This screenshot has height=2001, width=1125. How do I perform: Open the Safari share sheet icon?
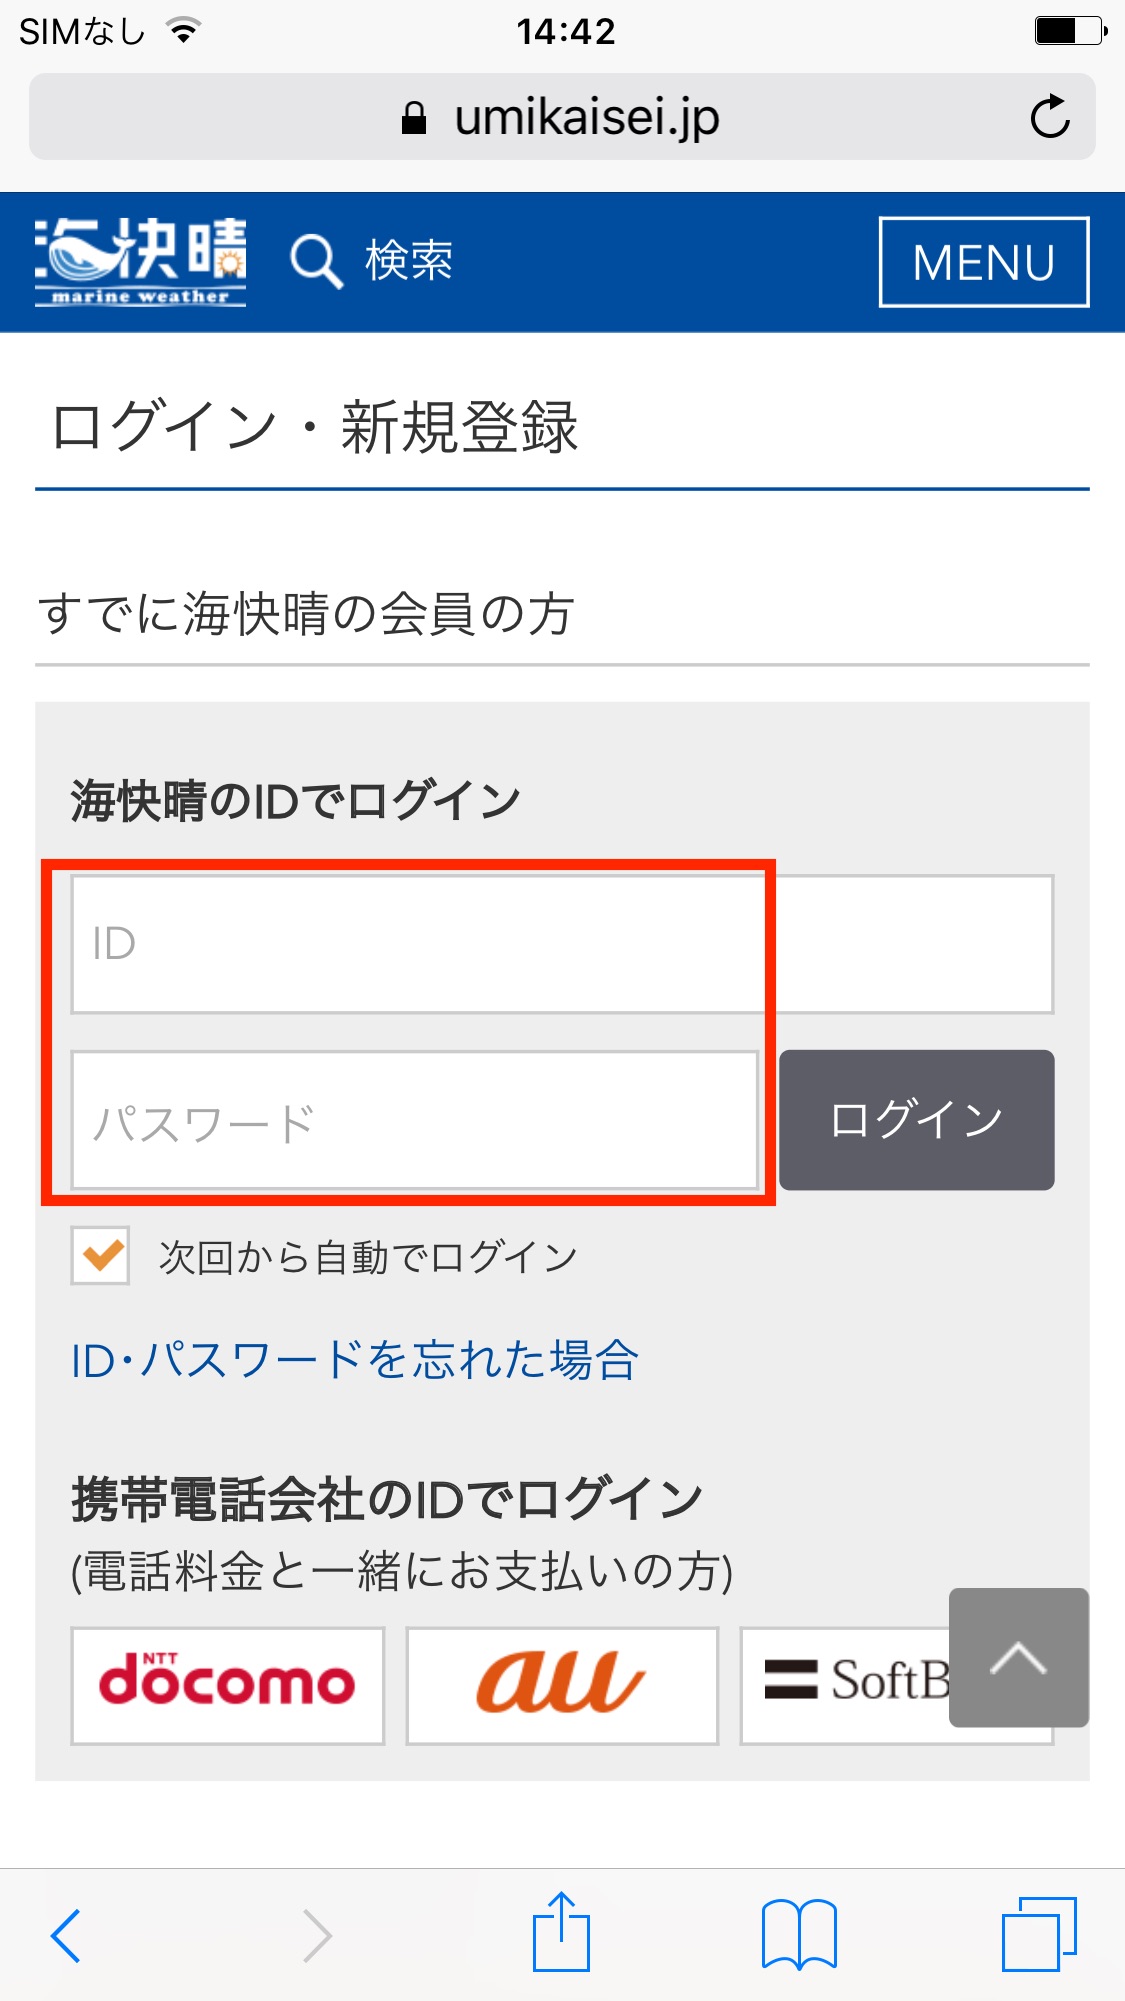[561, 1931]
